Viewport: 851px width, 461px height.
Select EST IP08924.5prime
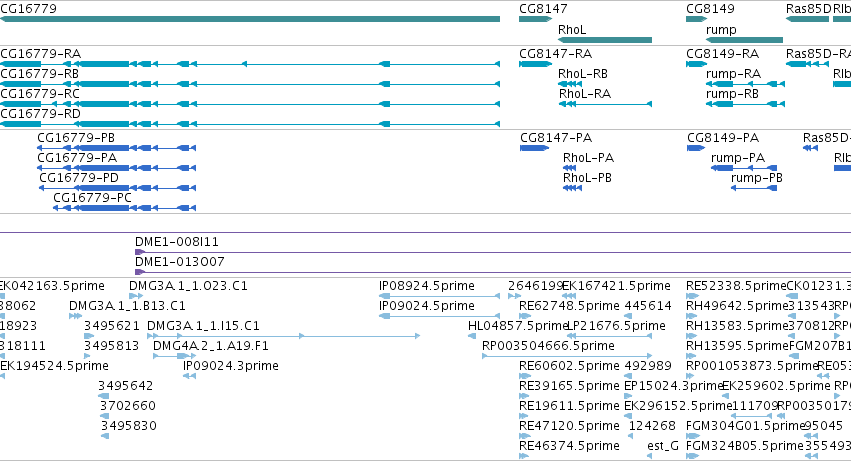[439, 296]
